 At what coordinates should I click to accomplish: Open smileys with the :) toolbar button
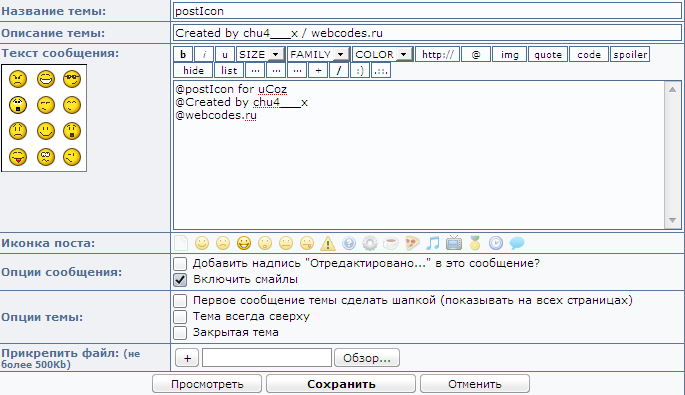pos(360,70)
